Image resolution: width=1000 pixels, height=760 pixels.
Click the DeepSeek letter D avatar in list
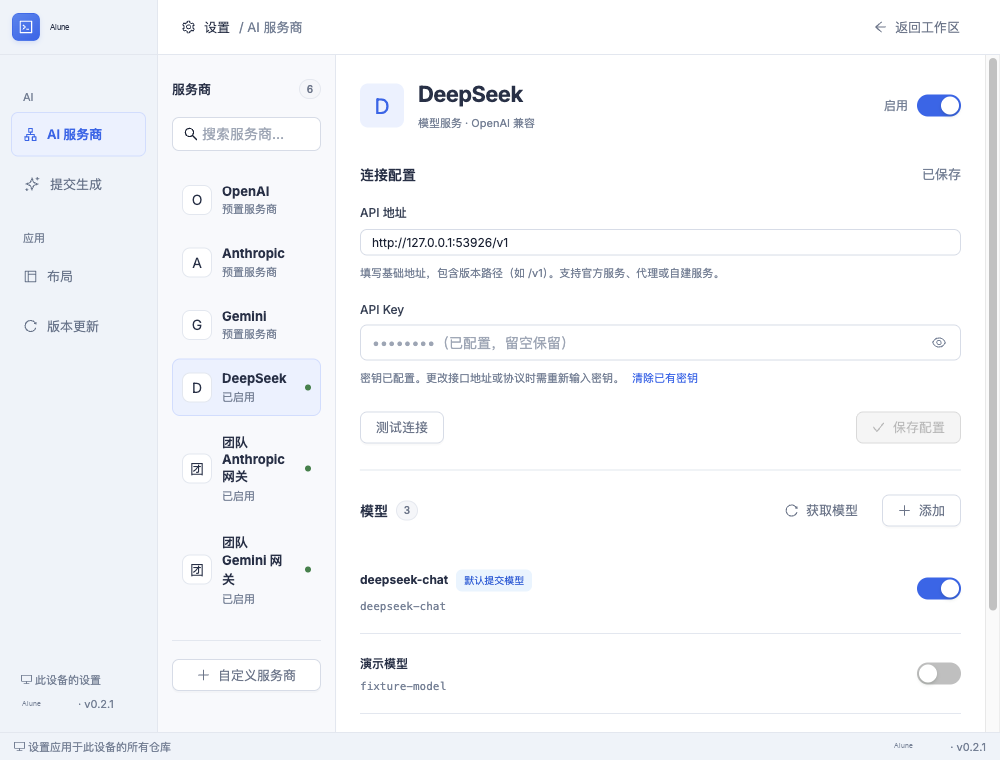[197, 388]
